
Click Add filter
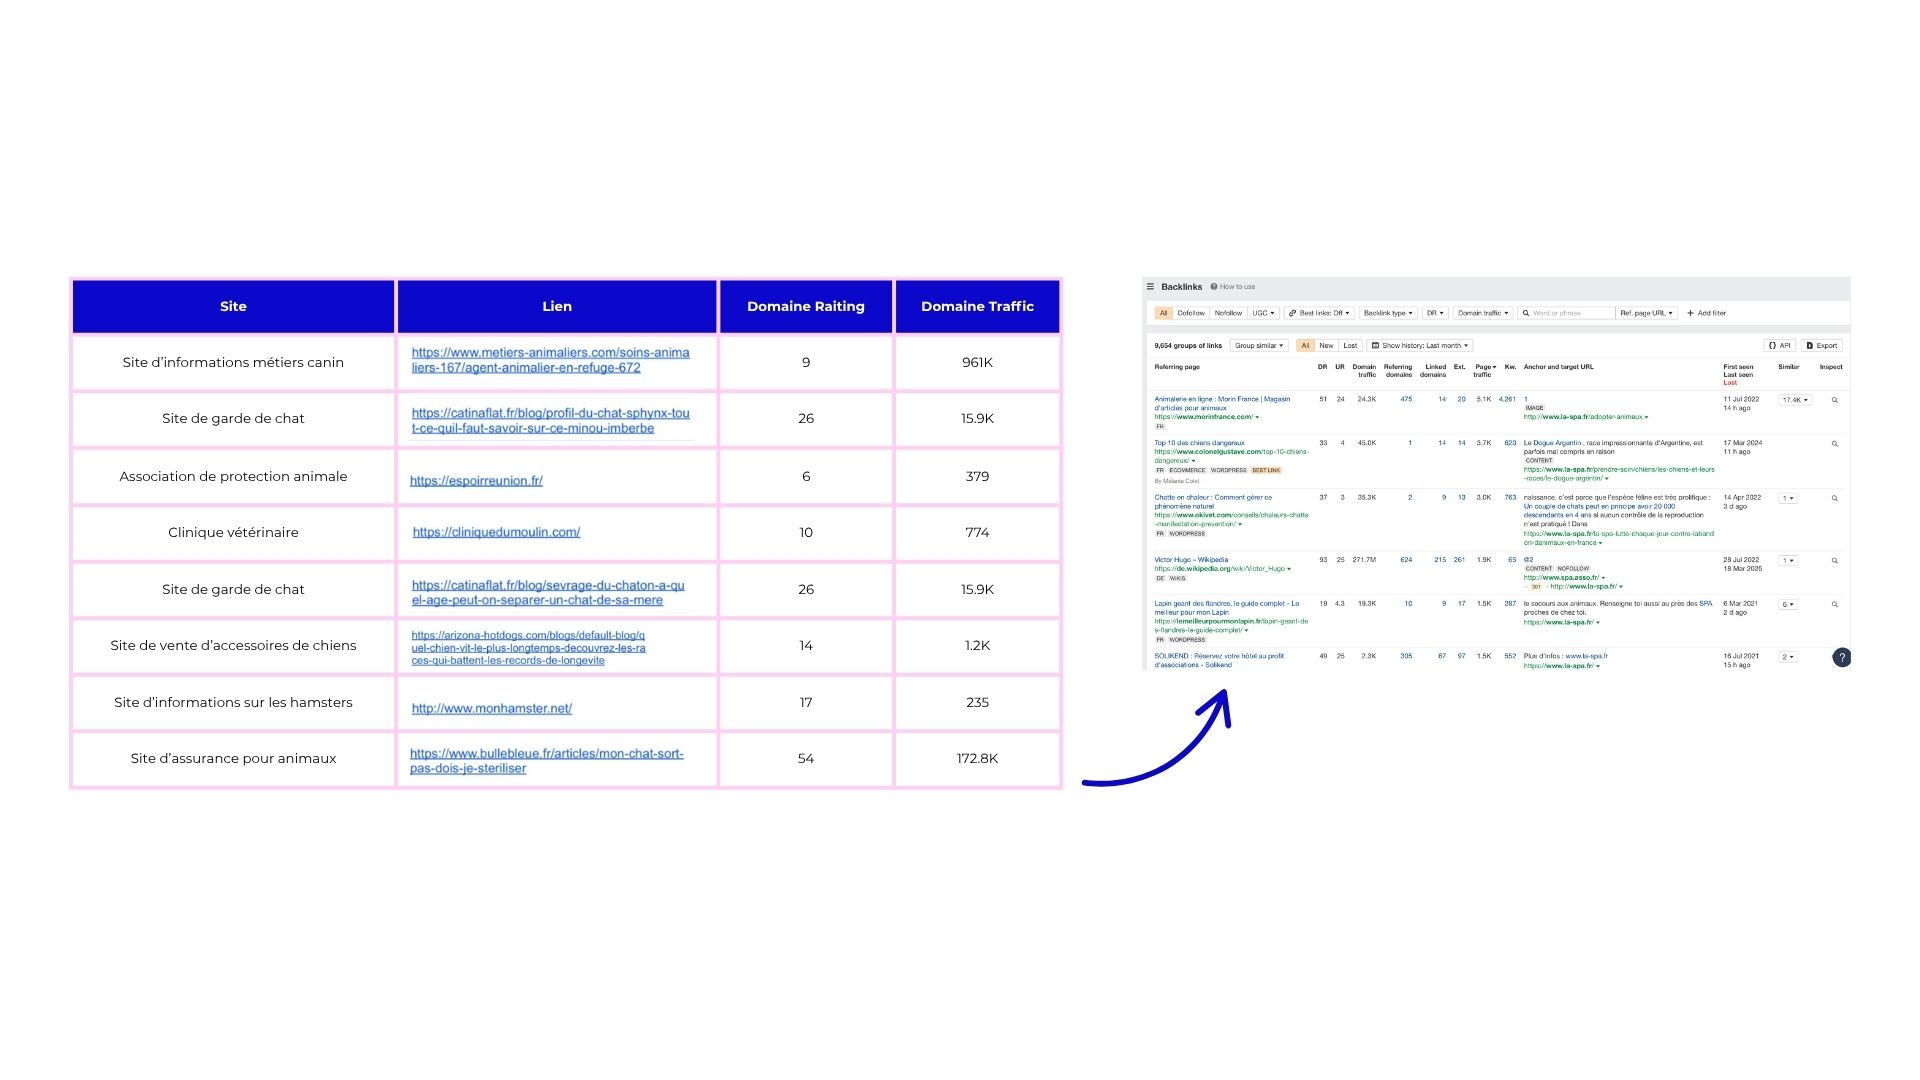(1707, 313)
